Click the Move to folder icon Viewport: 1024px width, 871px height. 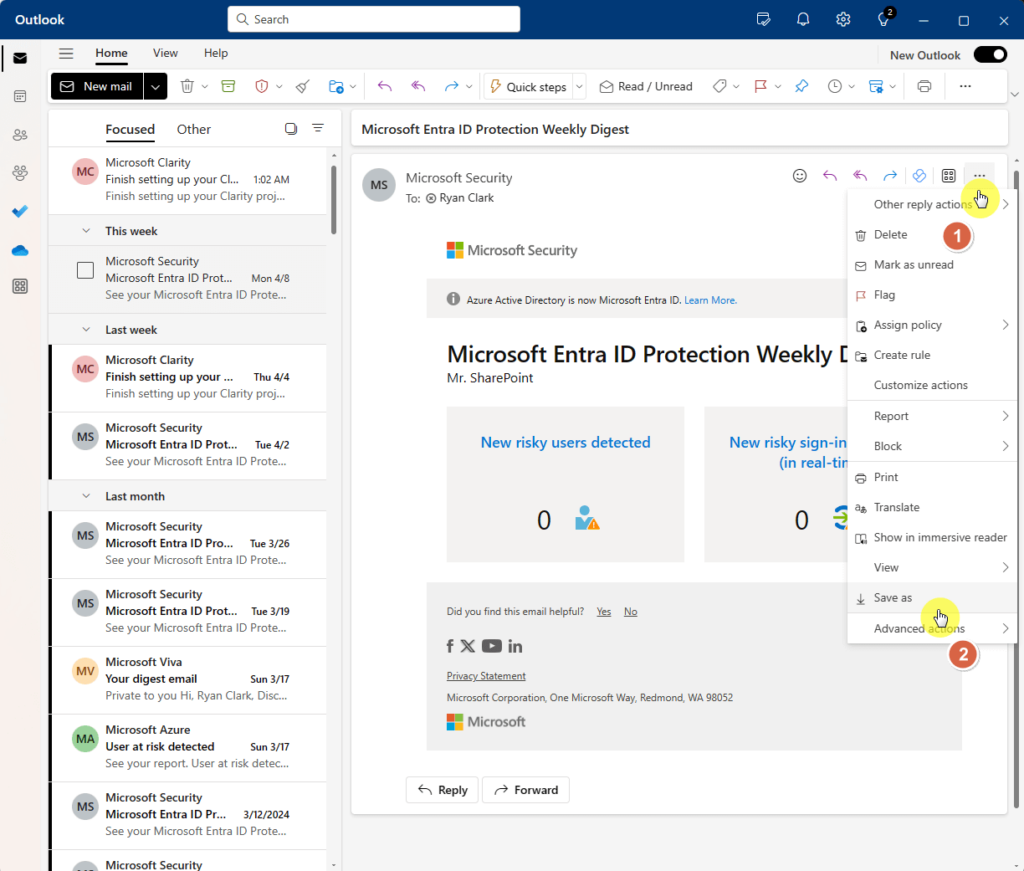pyautogui.click(x=336, y=86)
